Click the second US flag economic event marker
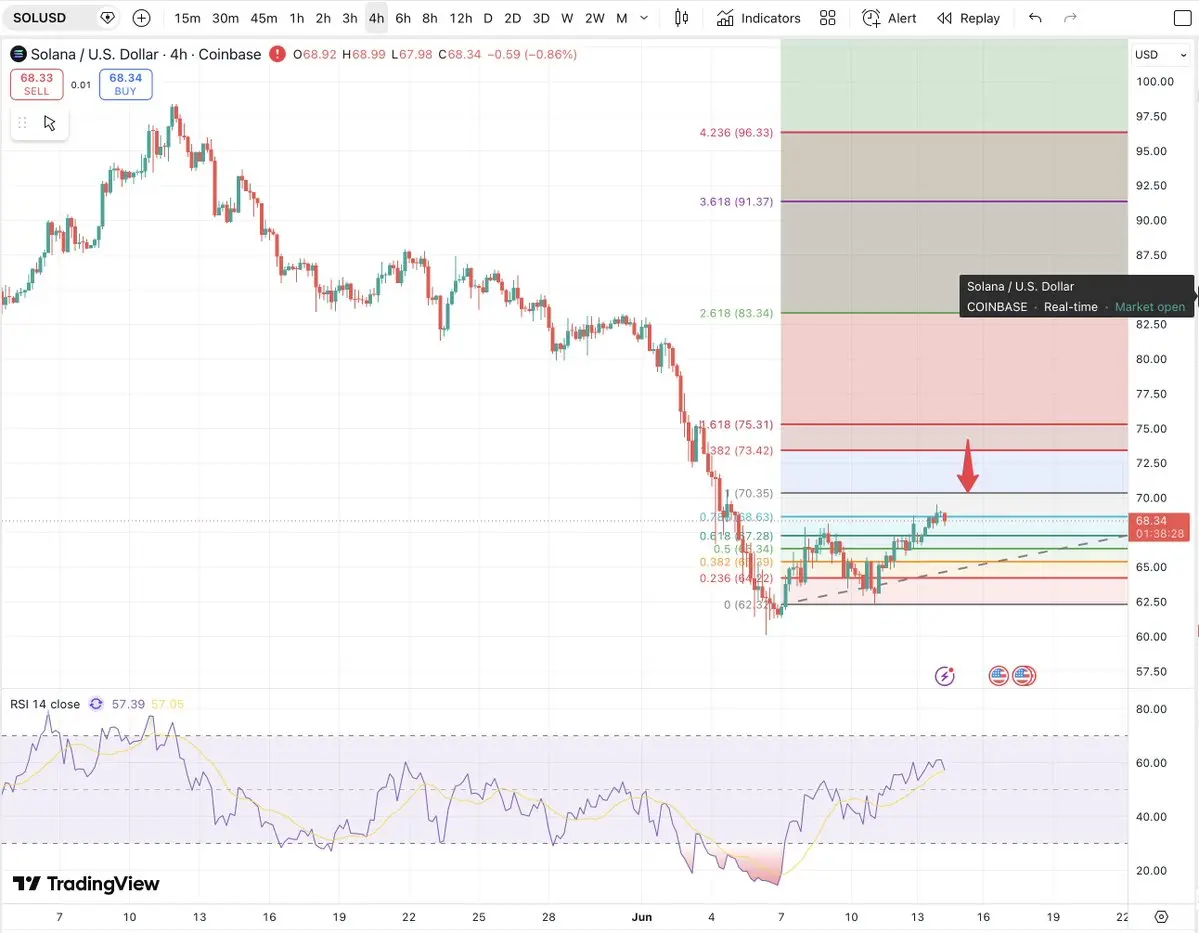 1024,676
